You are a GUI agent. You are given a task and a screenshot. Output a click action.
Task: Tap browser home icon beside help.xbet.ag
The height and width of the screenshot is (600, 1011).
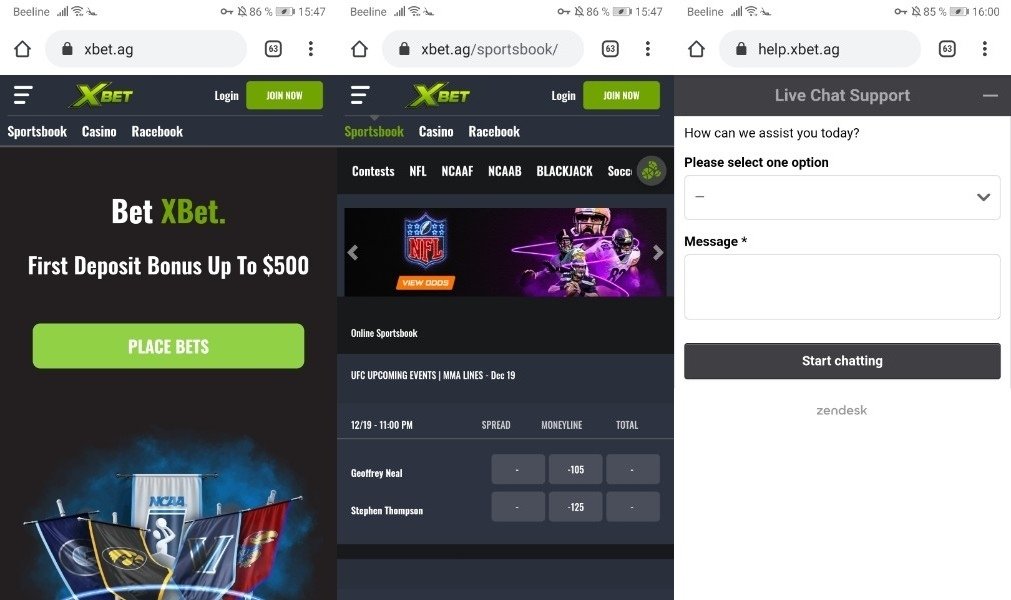(x=696, y=49)
